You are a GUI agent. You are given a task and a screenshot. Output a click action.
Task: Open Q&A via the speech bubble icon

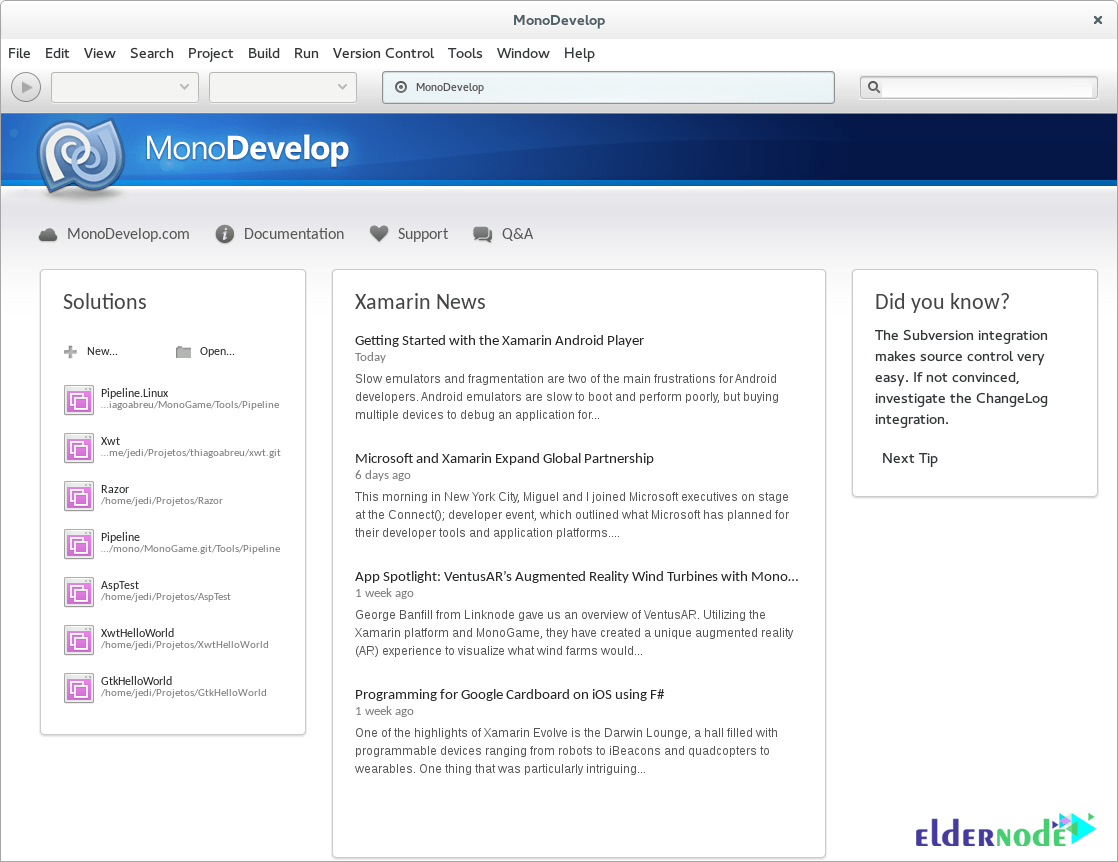[x=484, y=233]
